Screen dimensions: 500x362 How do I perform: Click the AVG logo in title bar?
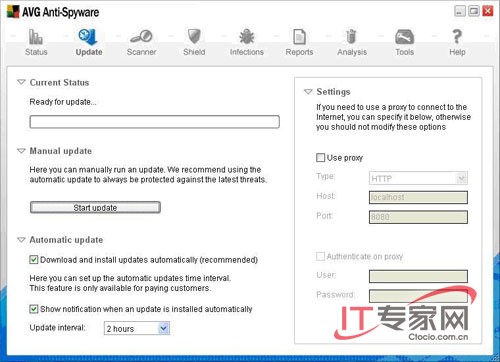(x=13, y=12)
